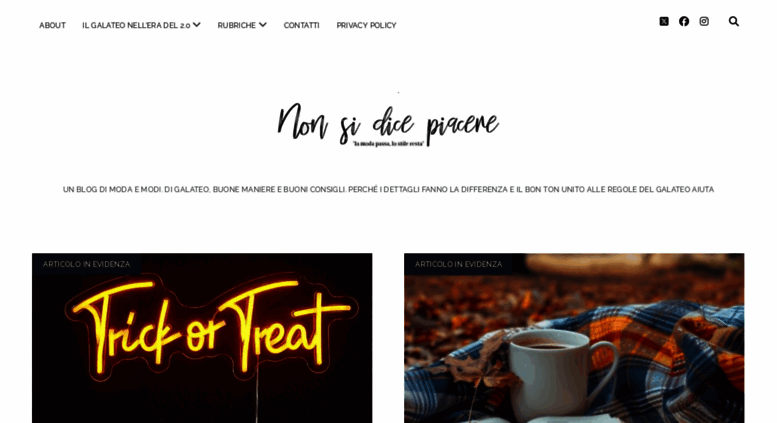Click the Non si dice piacere logo

(388, 124)
